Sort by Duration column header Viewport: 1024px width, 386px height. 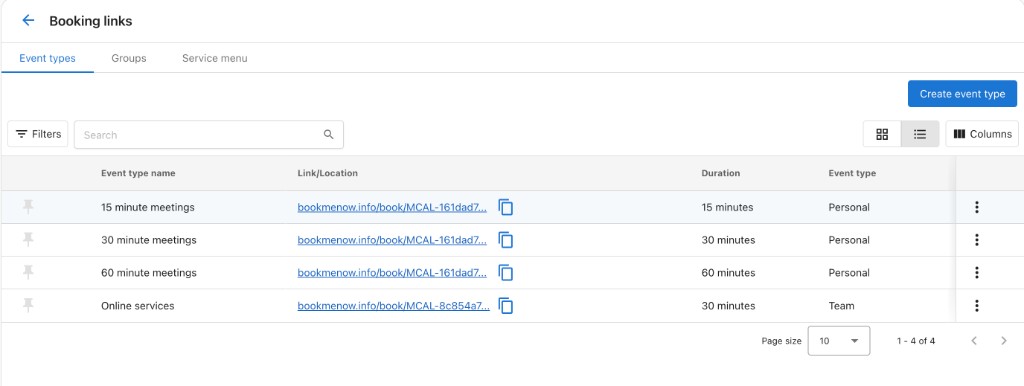click(x=720, y=173)
